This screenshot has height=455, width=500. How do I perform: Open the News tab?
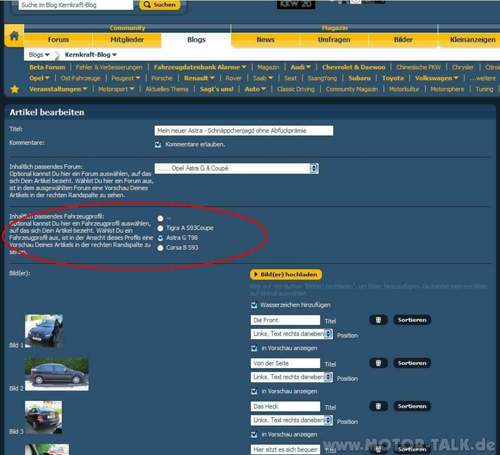[265, 40]
